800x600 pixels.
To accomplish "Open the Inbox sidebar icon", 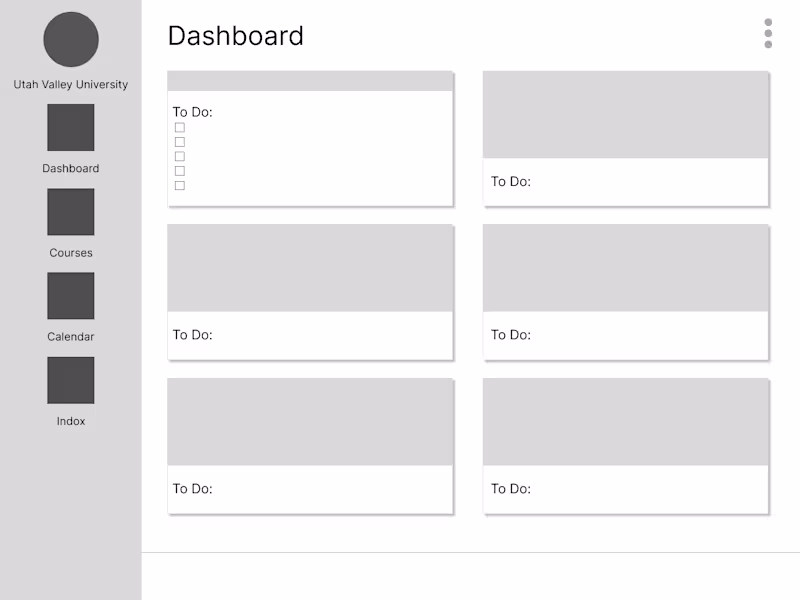I will [x=71, y=380].
